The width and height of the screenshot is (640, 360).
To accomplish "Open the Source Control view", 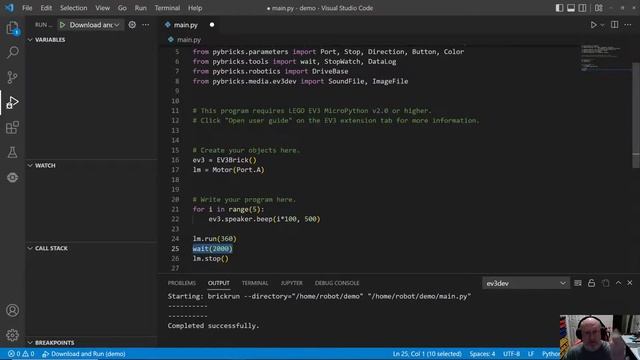I will point(12,77).
